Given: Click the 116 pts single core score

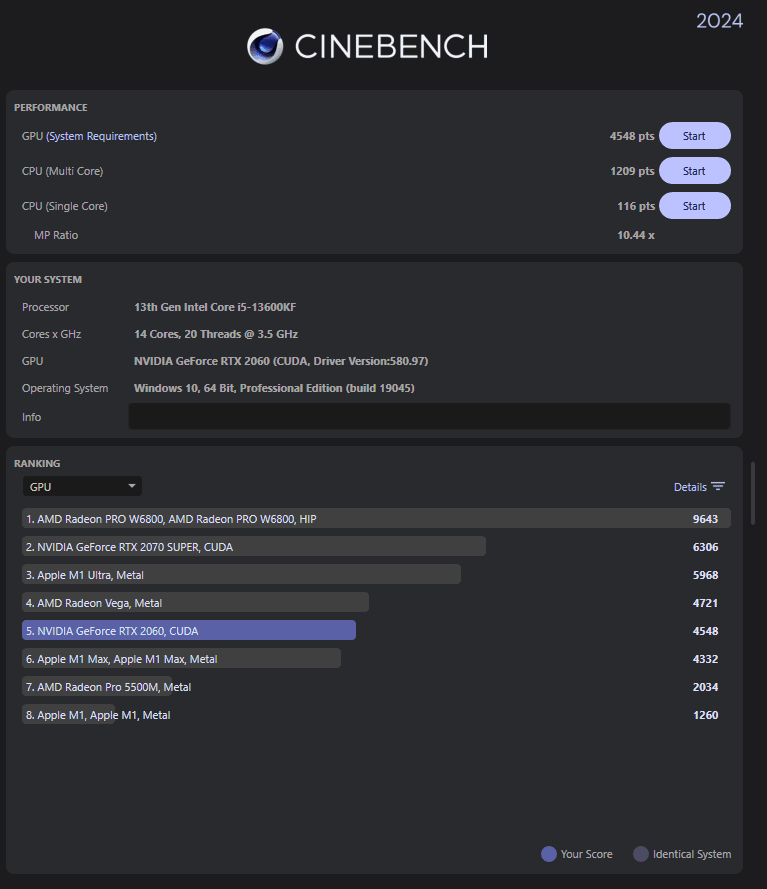Looking at the screenshot, I should coord(635,206).
